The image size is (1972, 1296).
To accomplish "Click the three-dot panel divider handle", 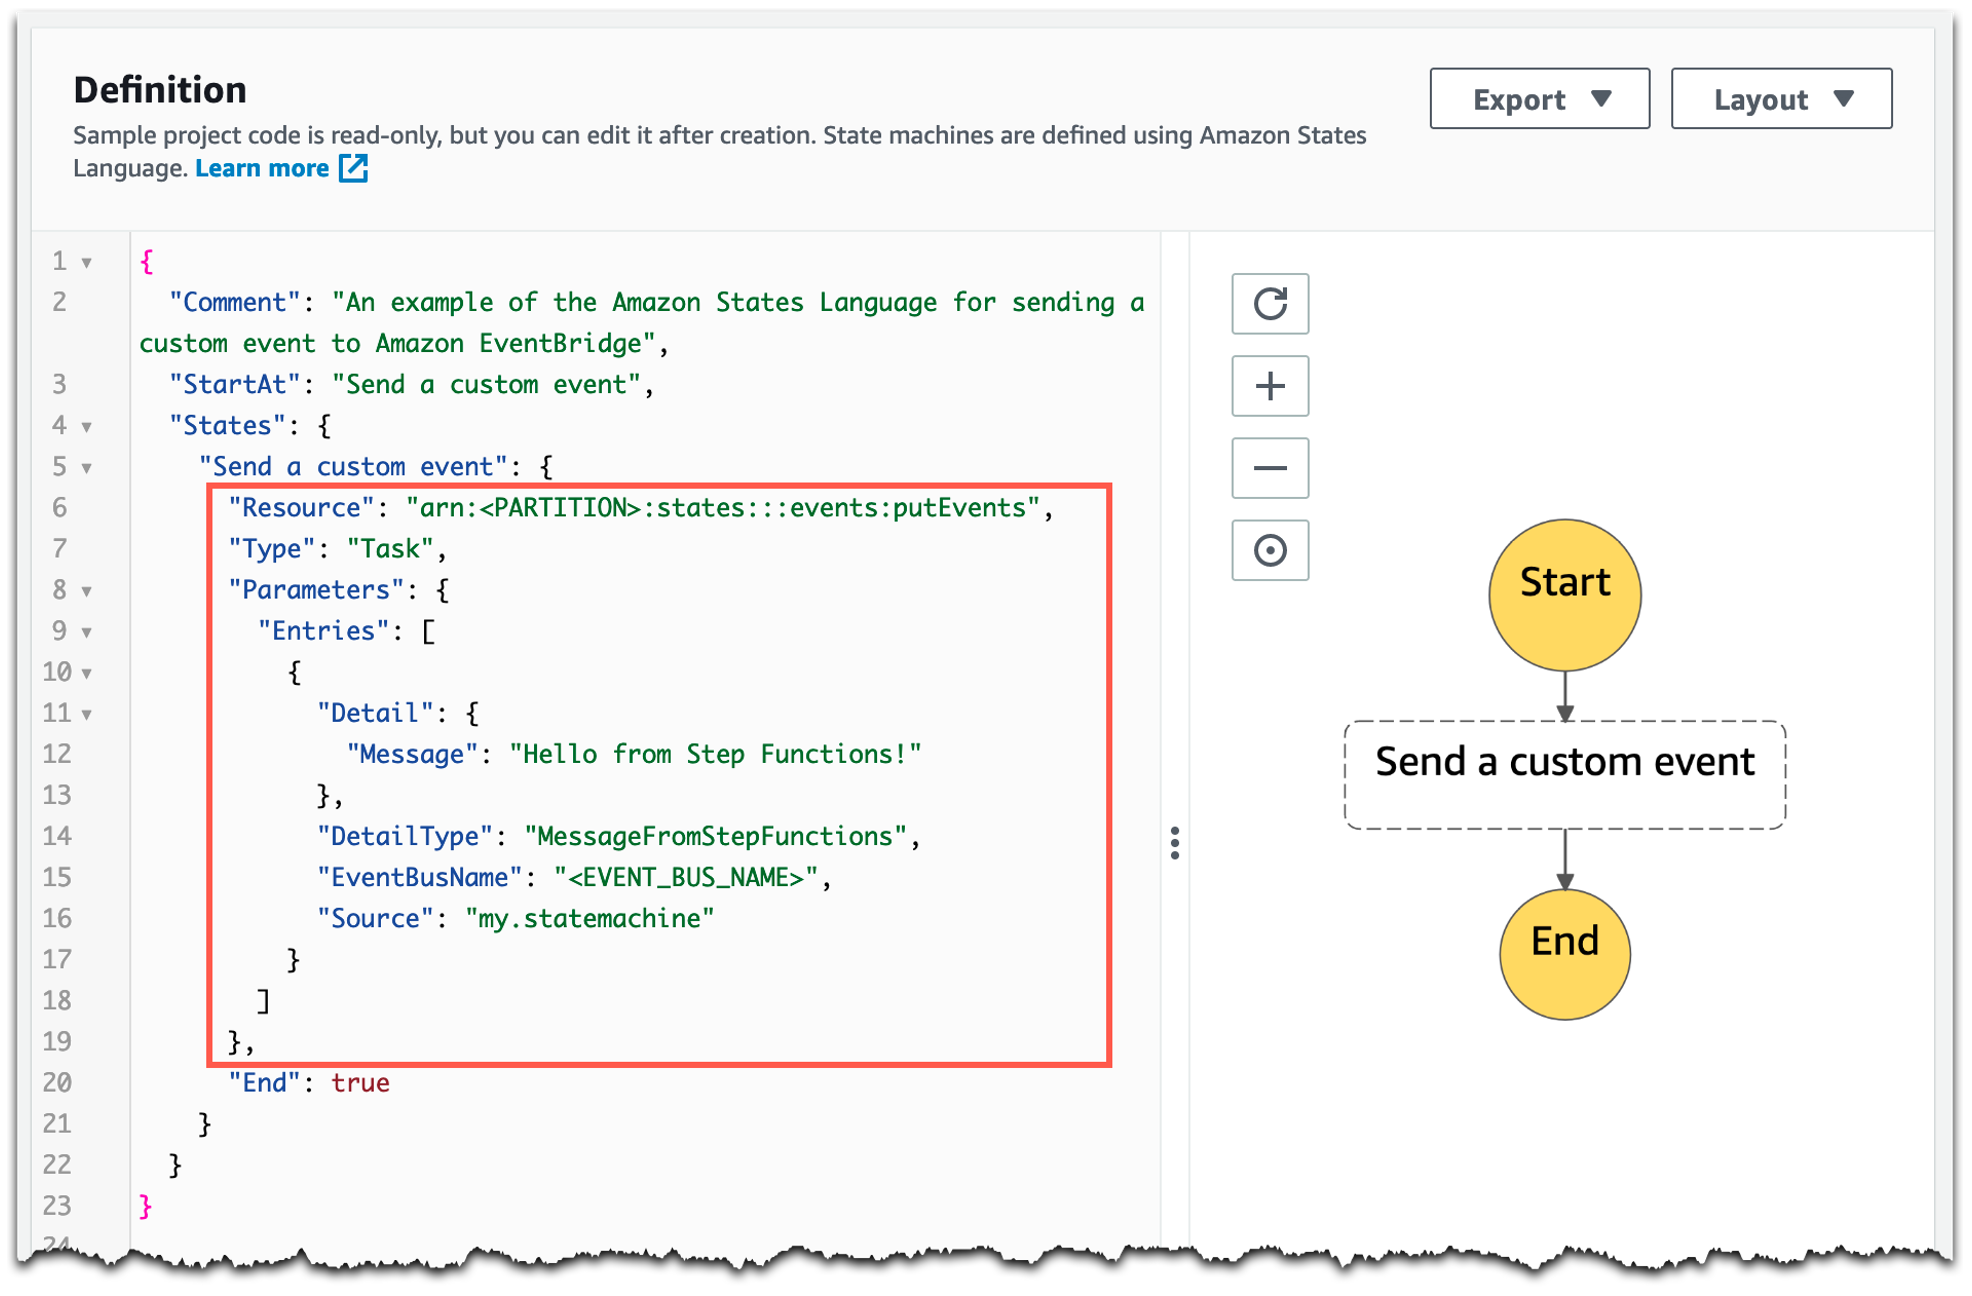I will (x=1174, y=843).
